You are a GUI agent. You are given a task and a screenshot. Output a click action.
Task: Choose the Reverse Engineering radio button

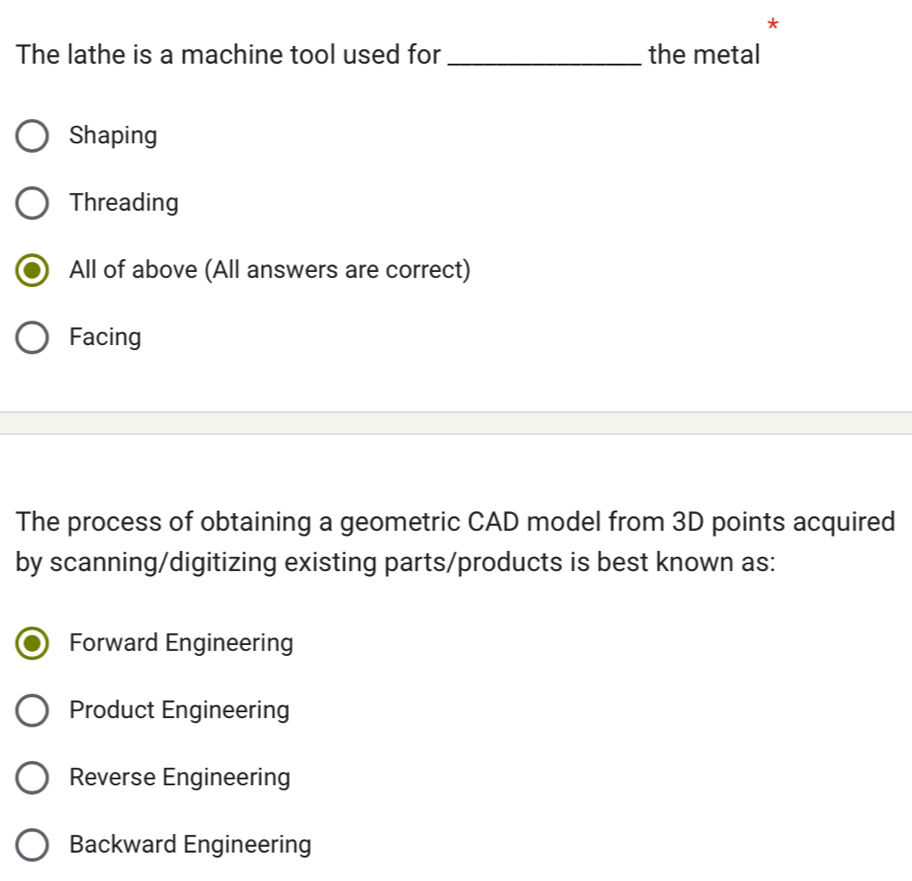point(33,778)
